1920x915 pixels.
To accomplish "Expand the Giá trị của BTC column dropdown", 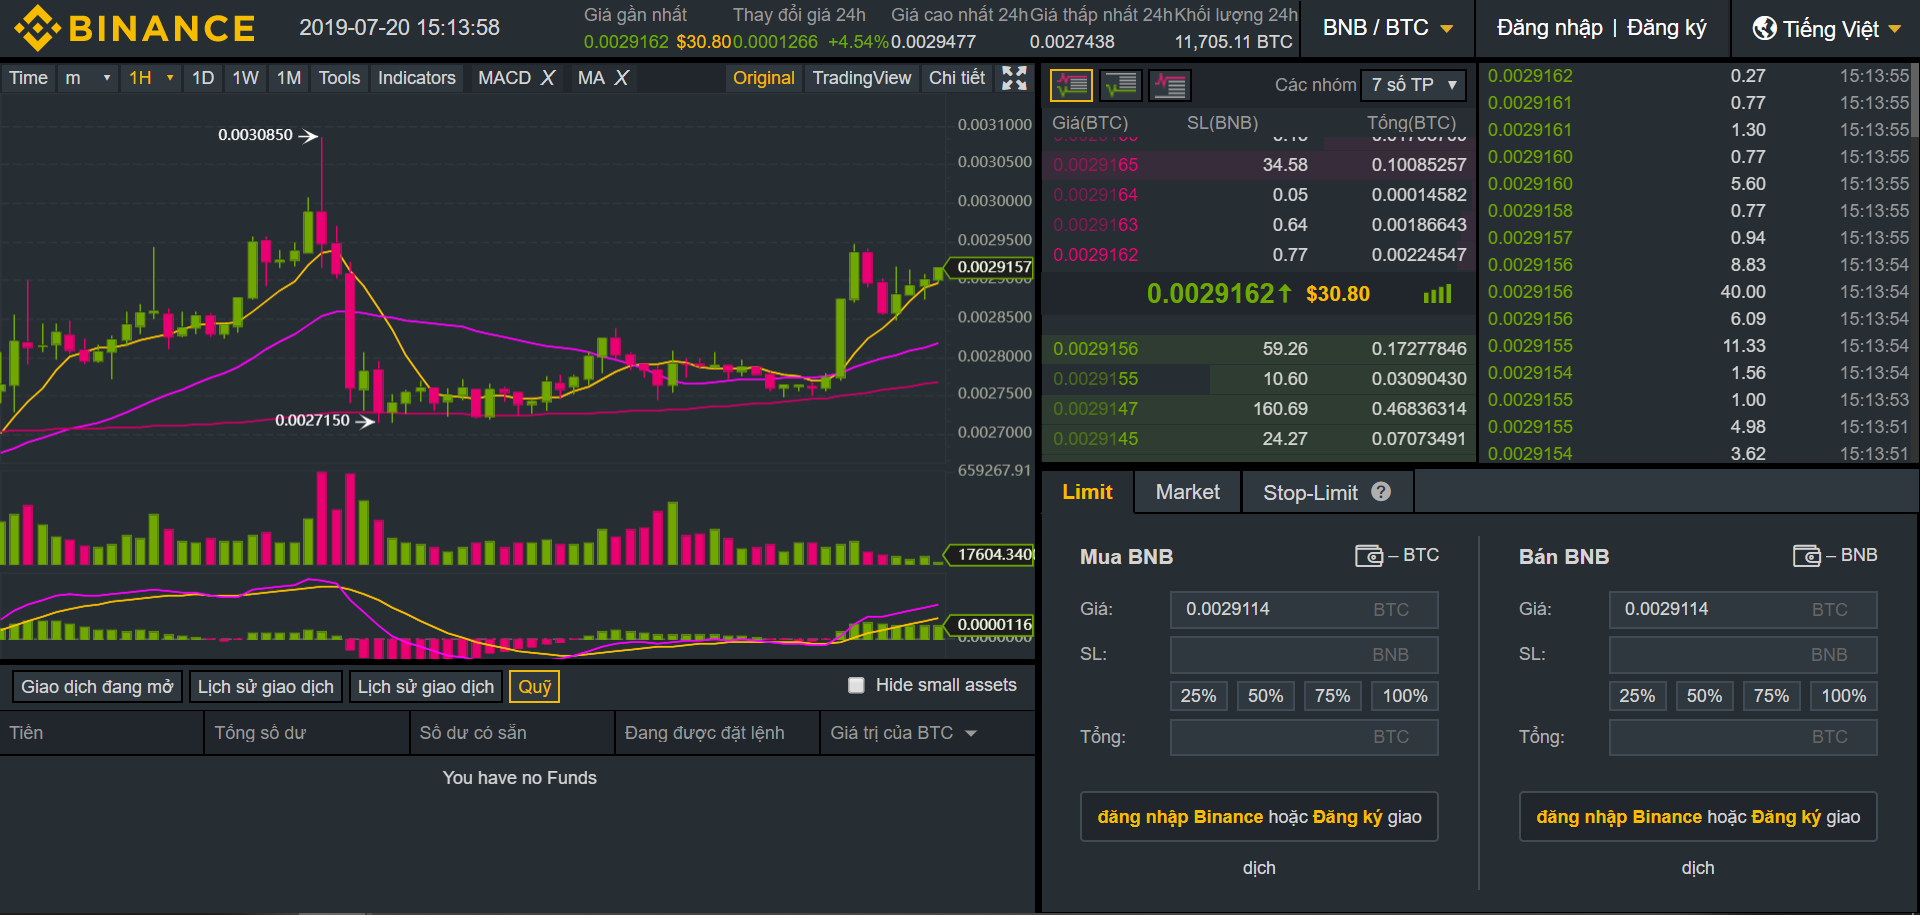I will [x=970, y=733].
